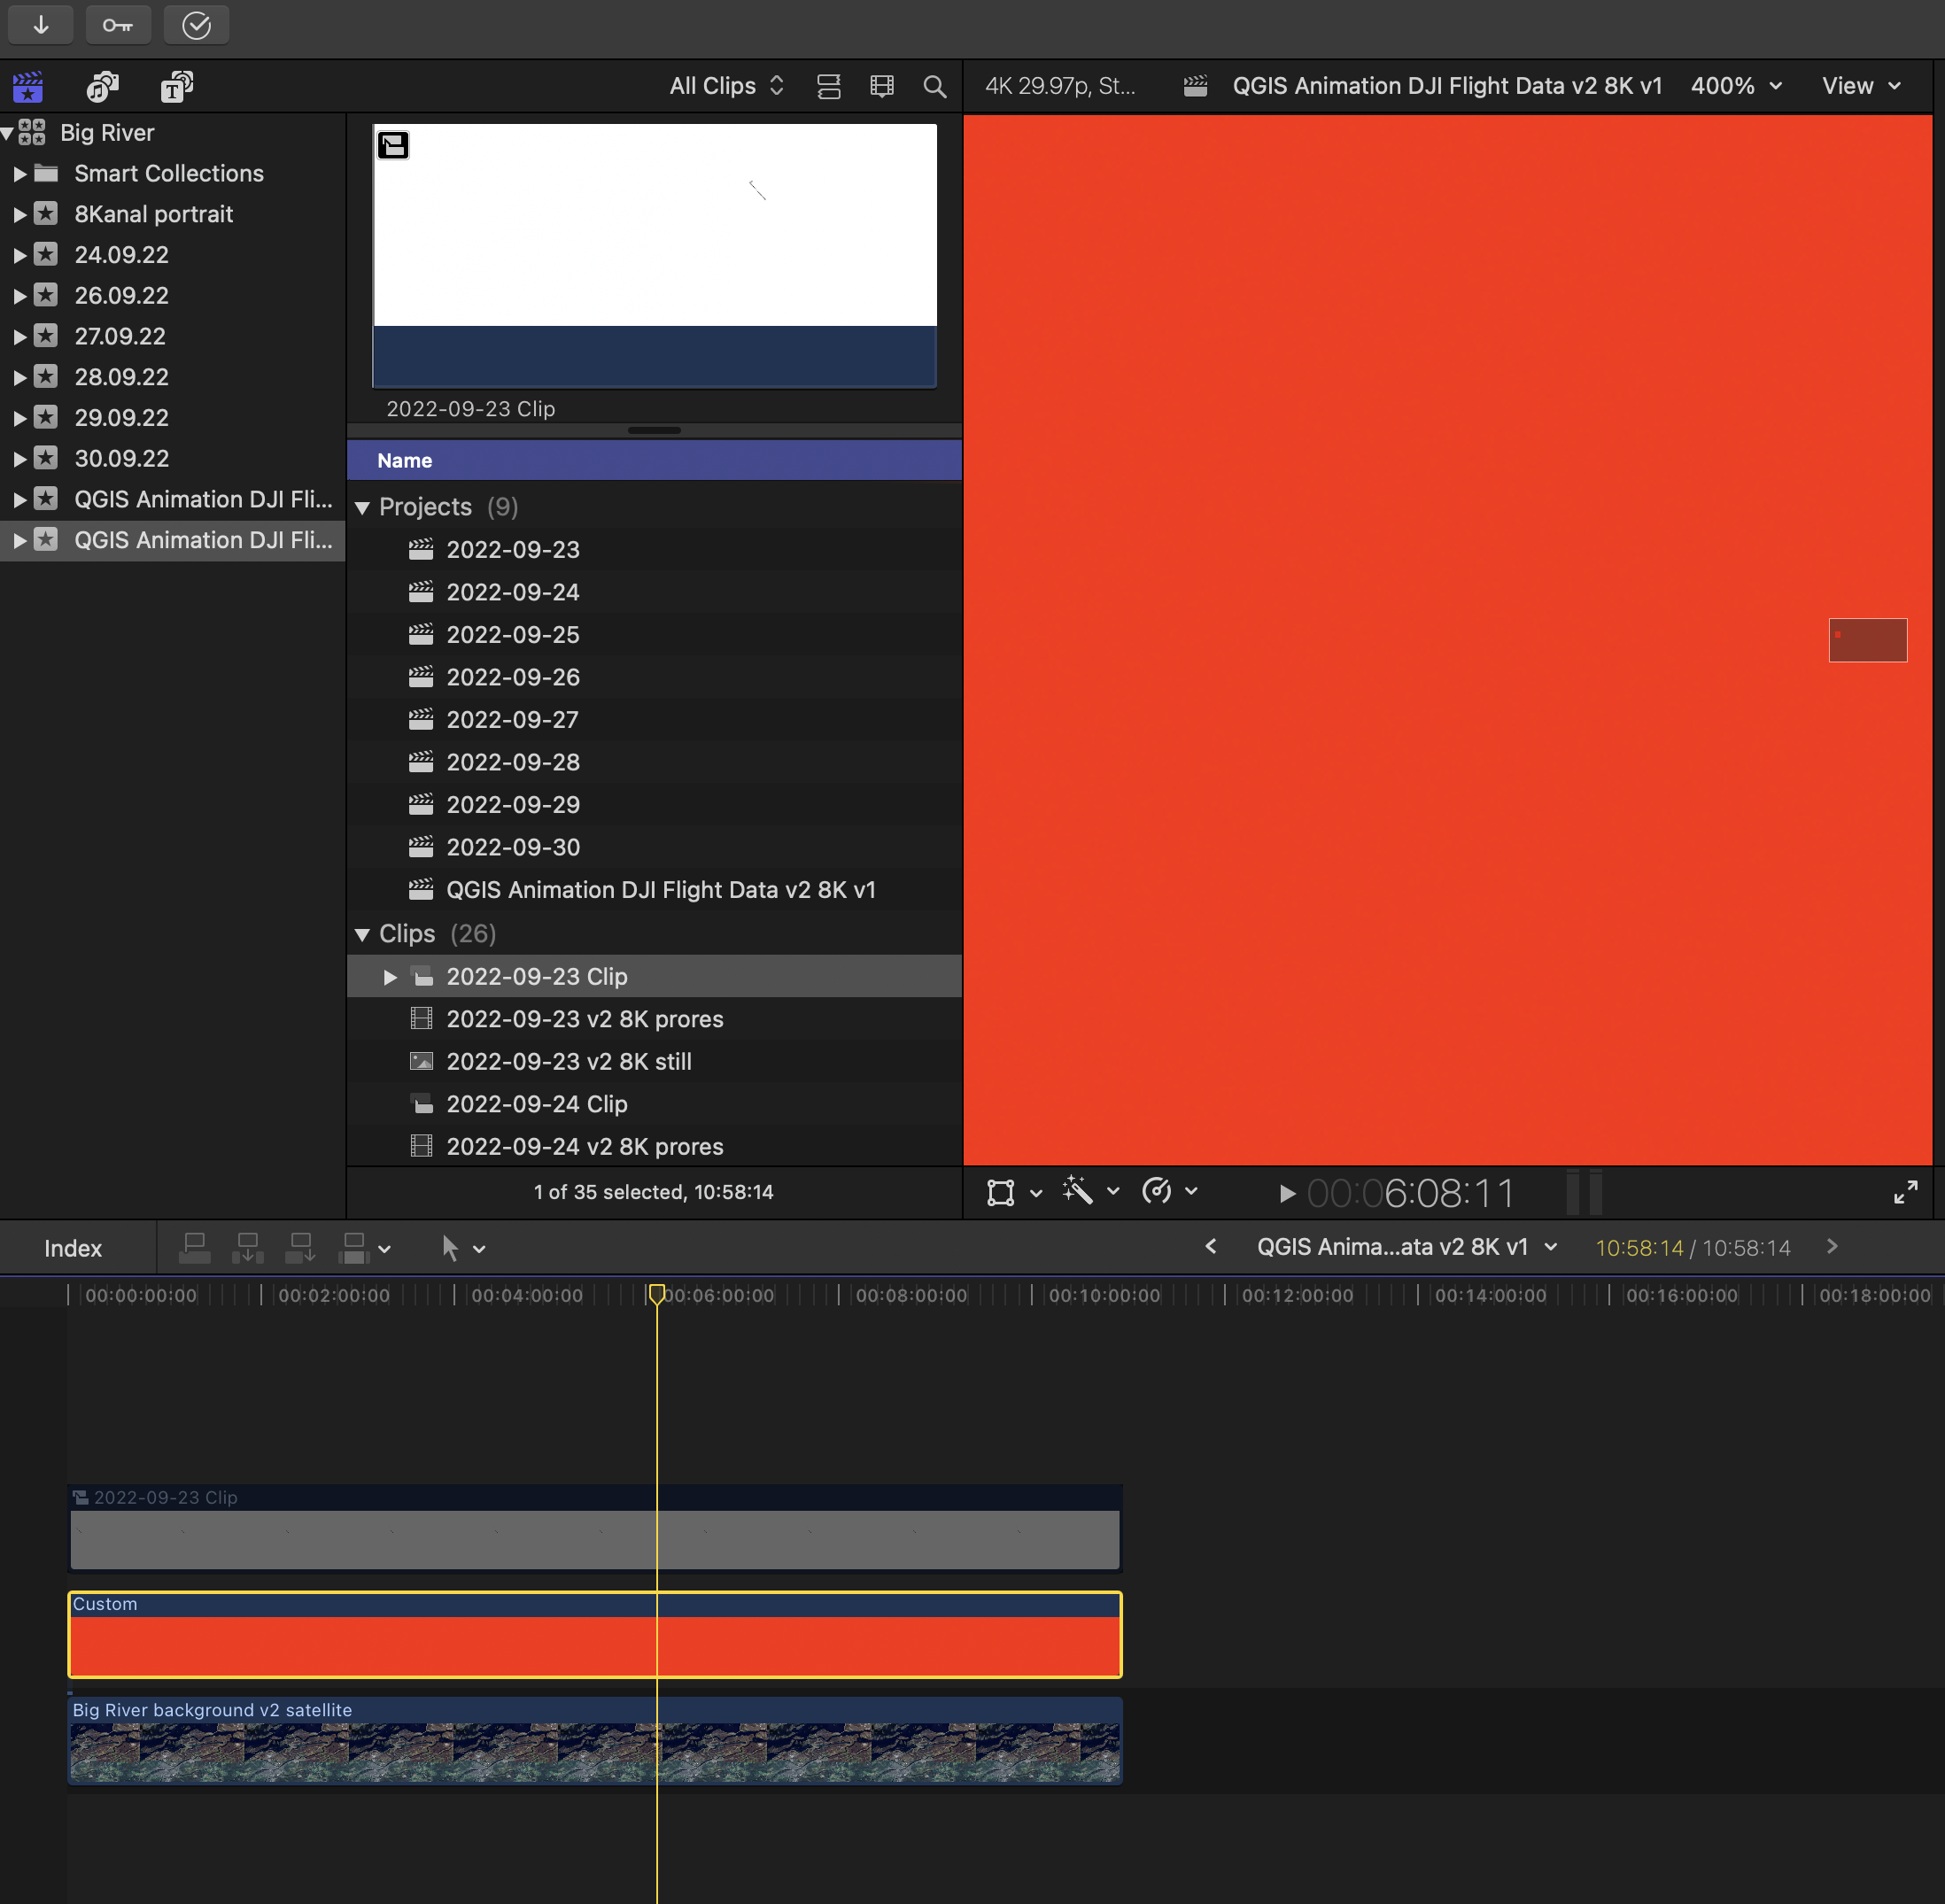Viewport: 1945px width, 1904px height.
Task: Open background tasks checkmark icon
Action: [196, 25]
